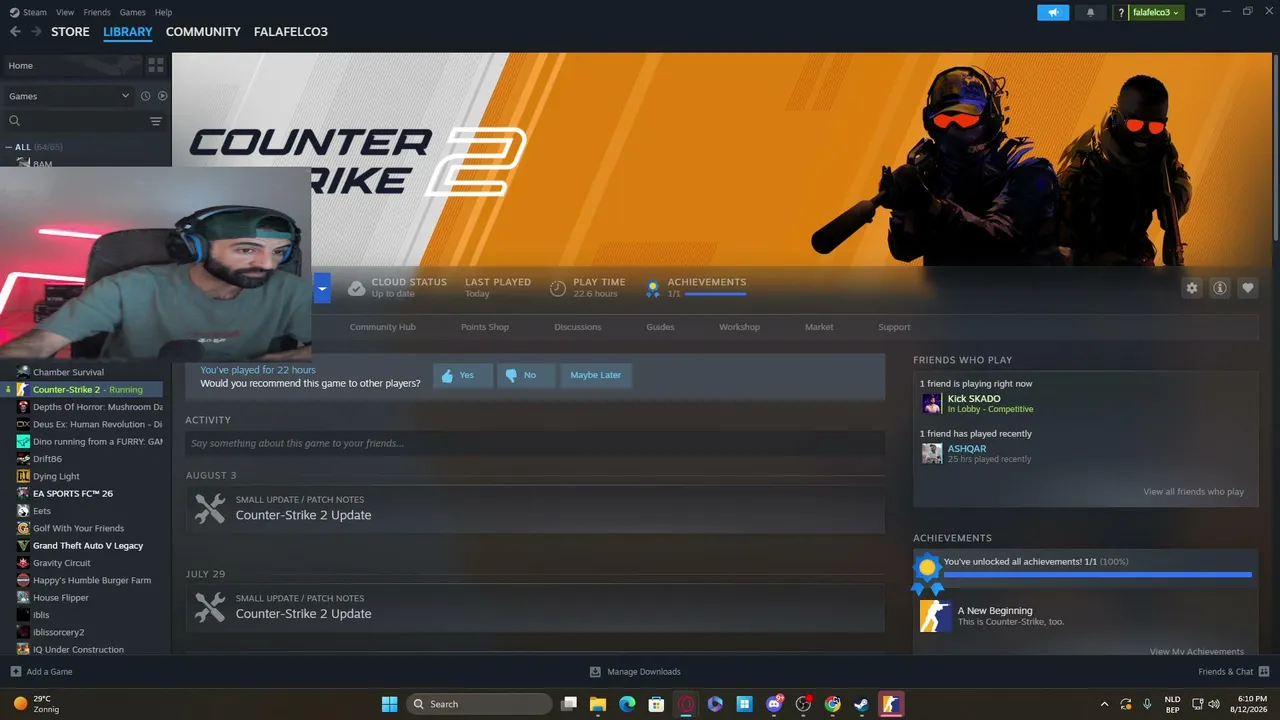Click the header achievements progress bar
The width and height of the screenshot is (1280, 720).
[715, 295]
